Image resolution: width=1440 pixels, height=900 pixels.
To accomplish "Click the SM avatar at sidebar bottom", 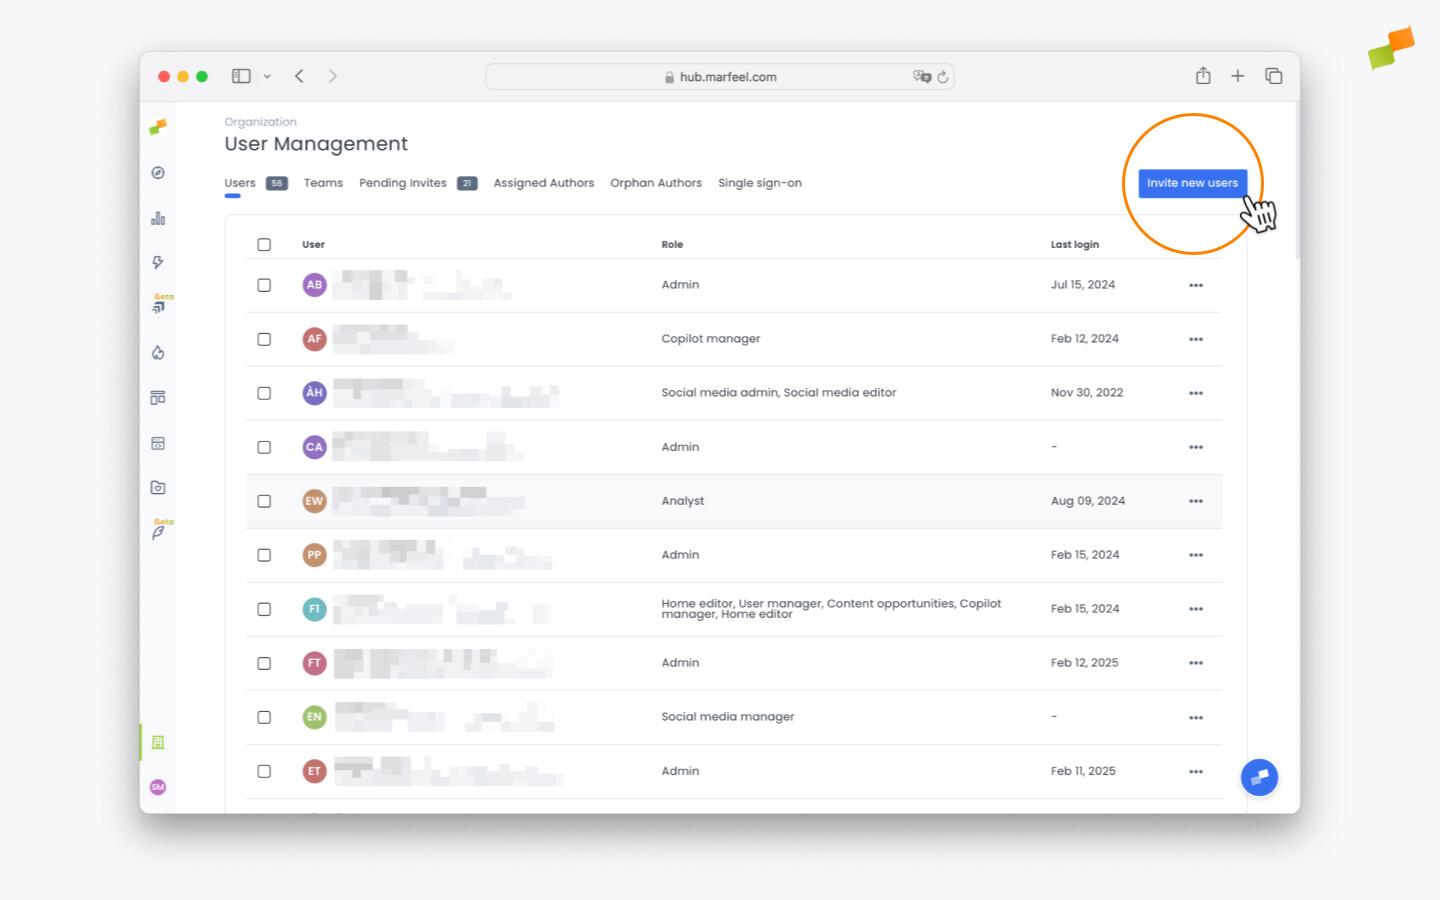I will click(x=157, y=787).
